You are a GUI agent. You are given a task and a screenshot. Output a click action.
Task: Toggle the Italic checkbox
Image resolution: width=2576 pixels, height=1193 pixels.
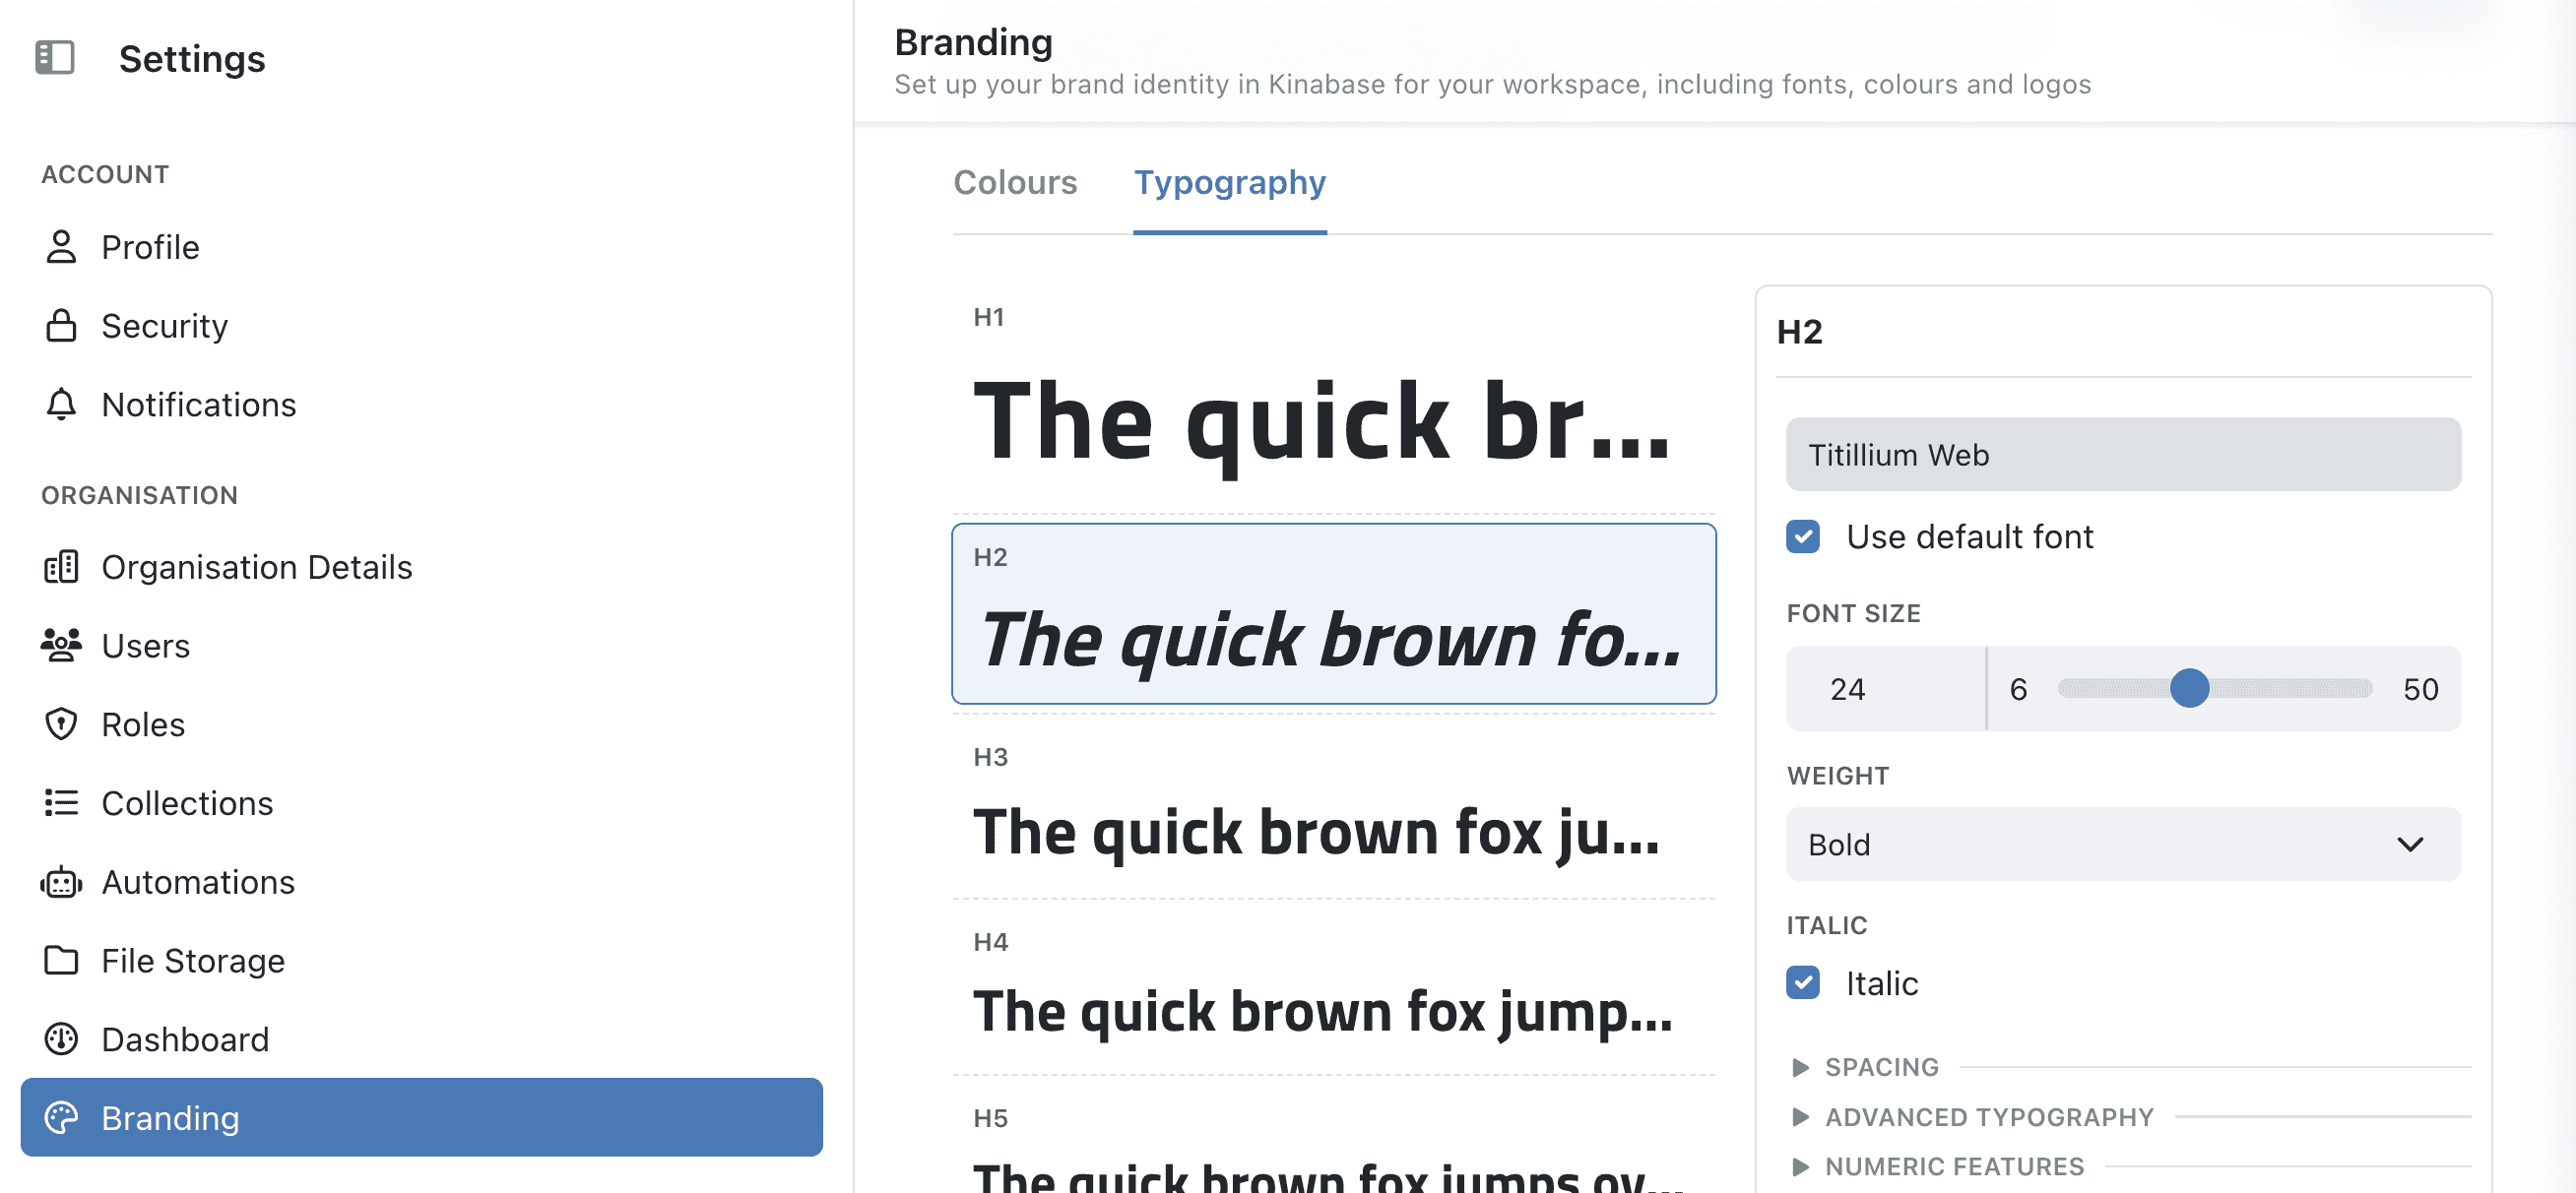(x=1803, y=983)
